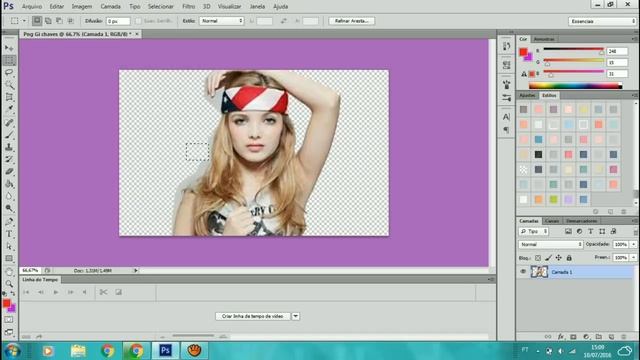Select the Blur tool
Viewport: 640px width, 360px height.
point(9,196)
